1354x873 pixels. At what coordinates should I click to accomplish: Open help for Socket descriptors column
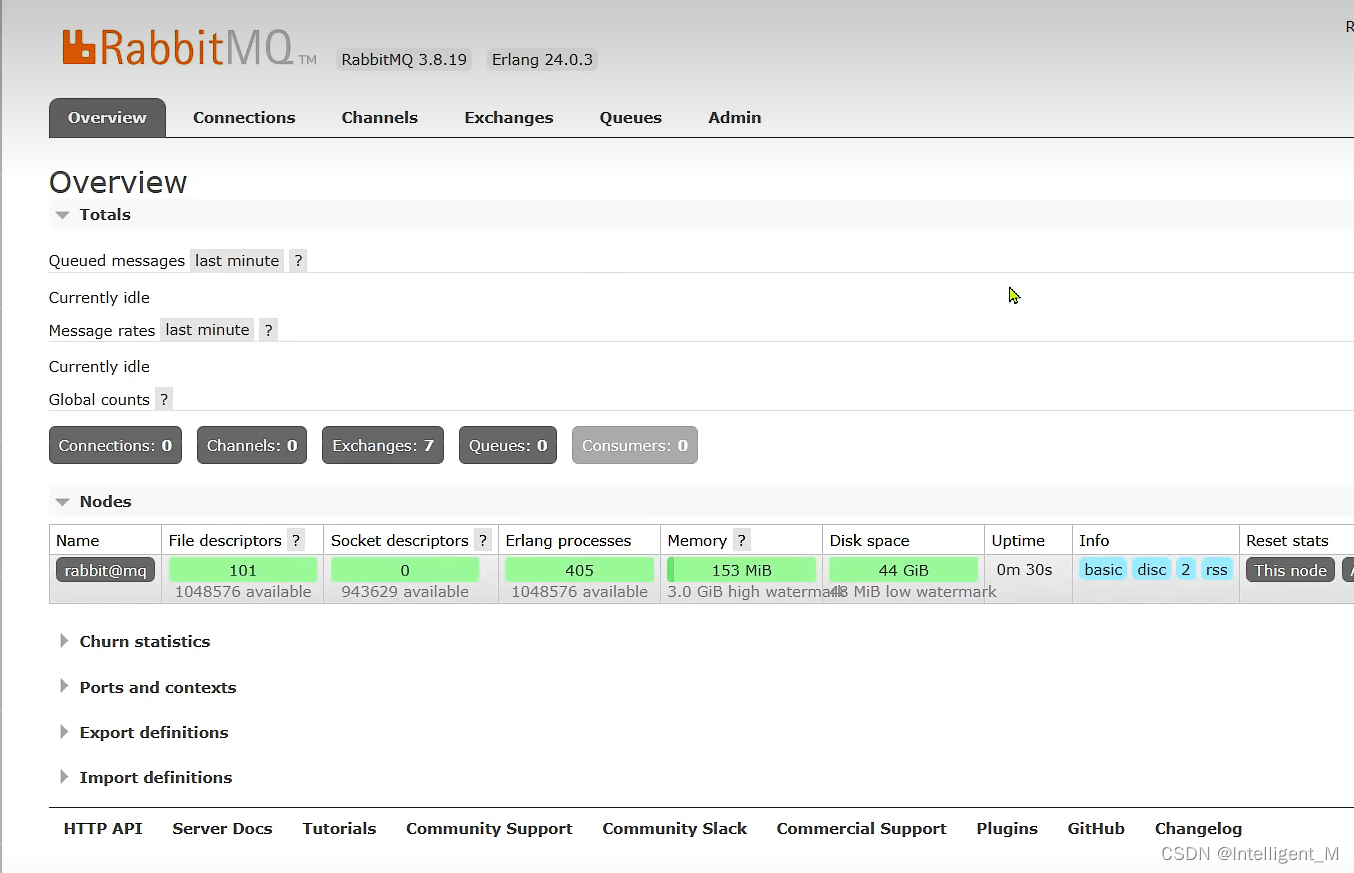[x=483, y=540]
